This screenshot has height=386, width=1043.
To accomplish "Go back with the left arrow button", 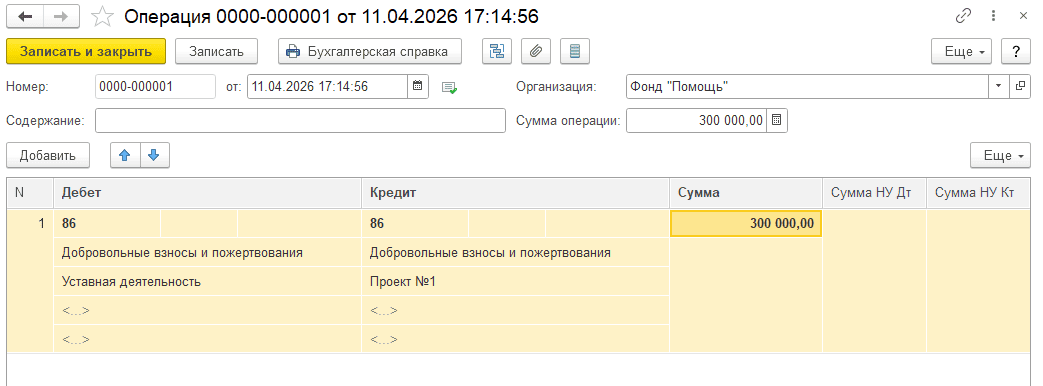I will click(x=25, y=16).
